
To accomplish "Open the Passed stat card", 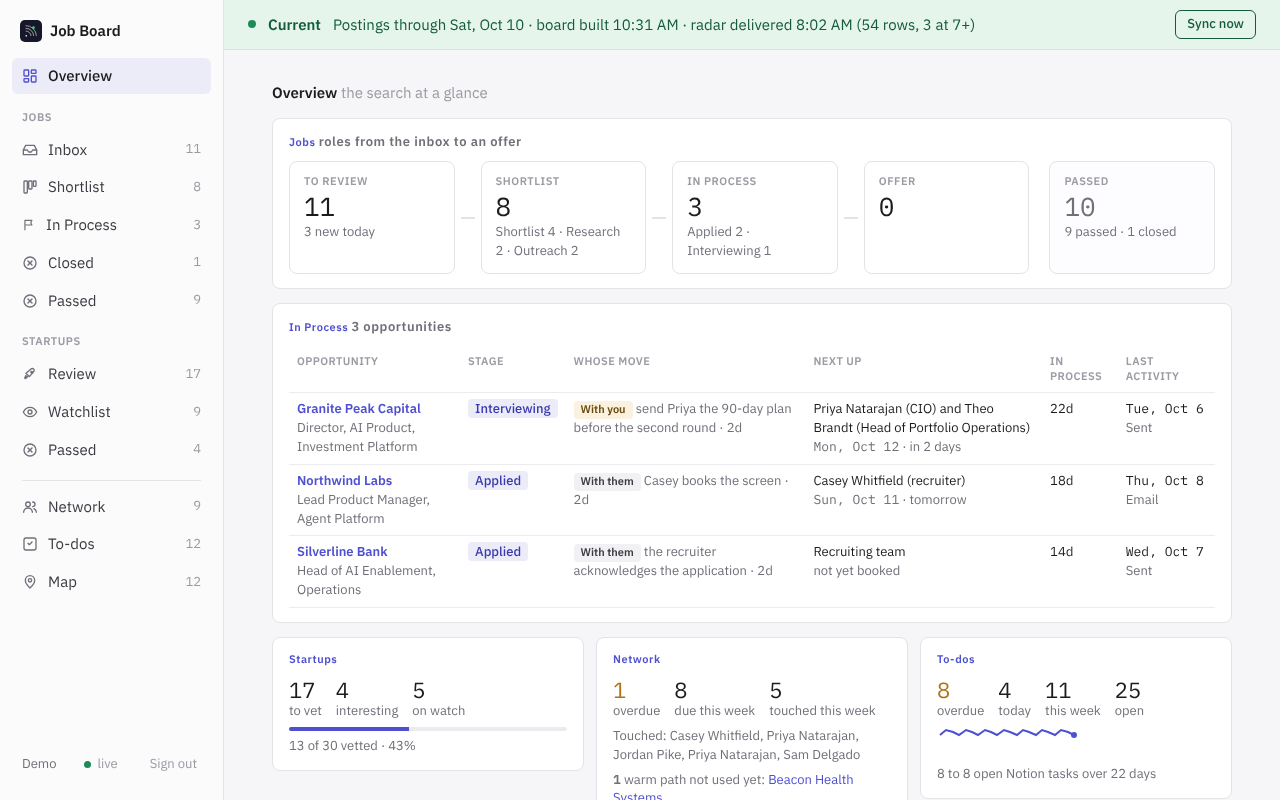I will [1132, 217].
